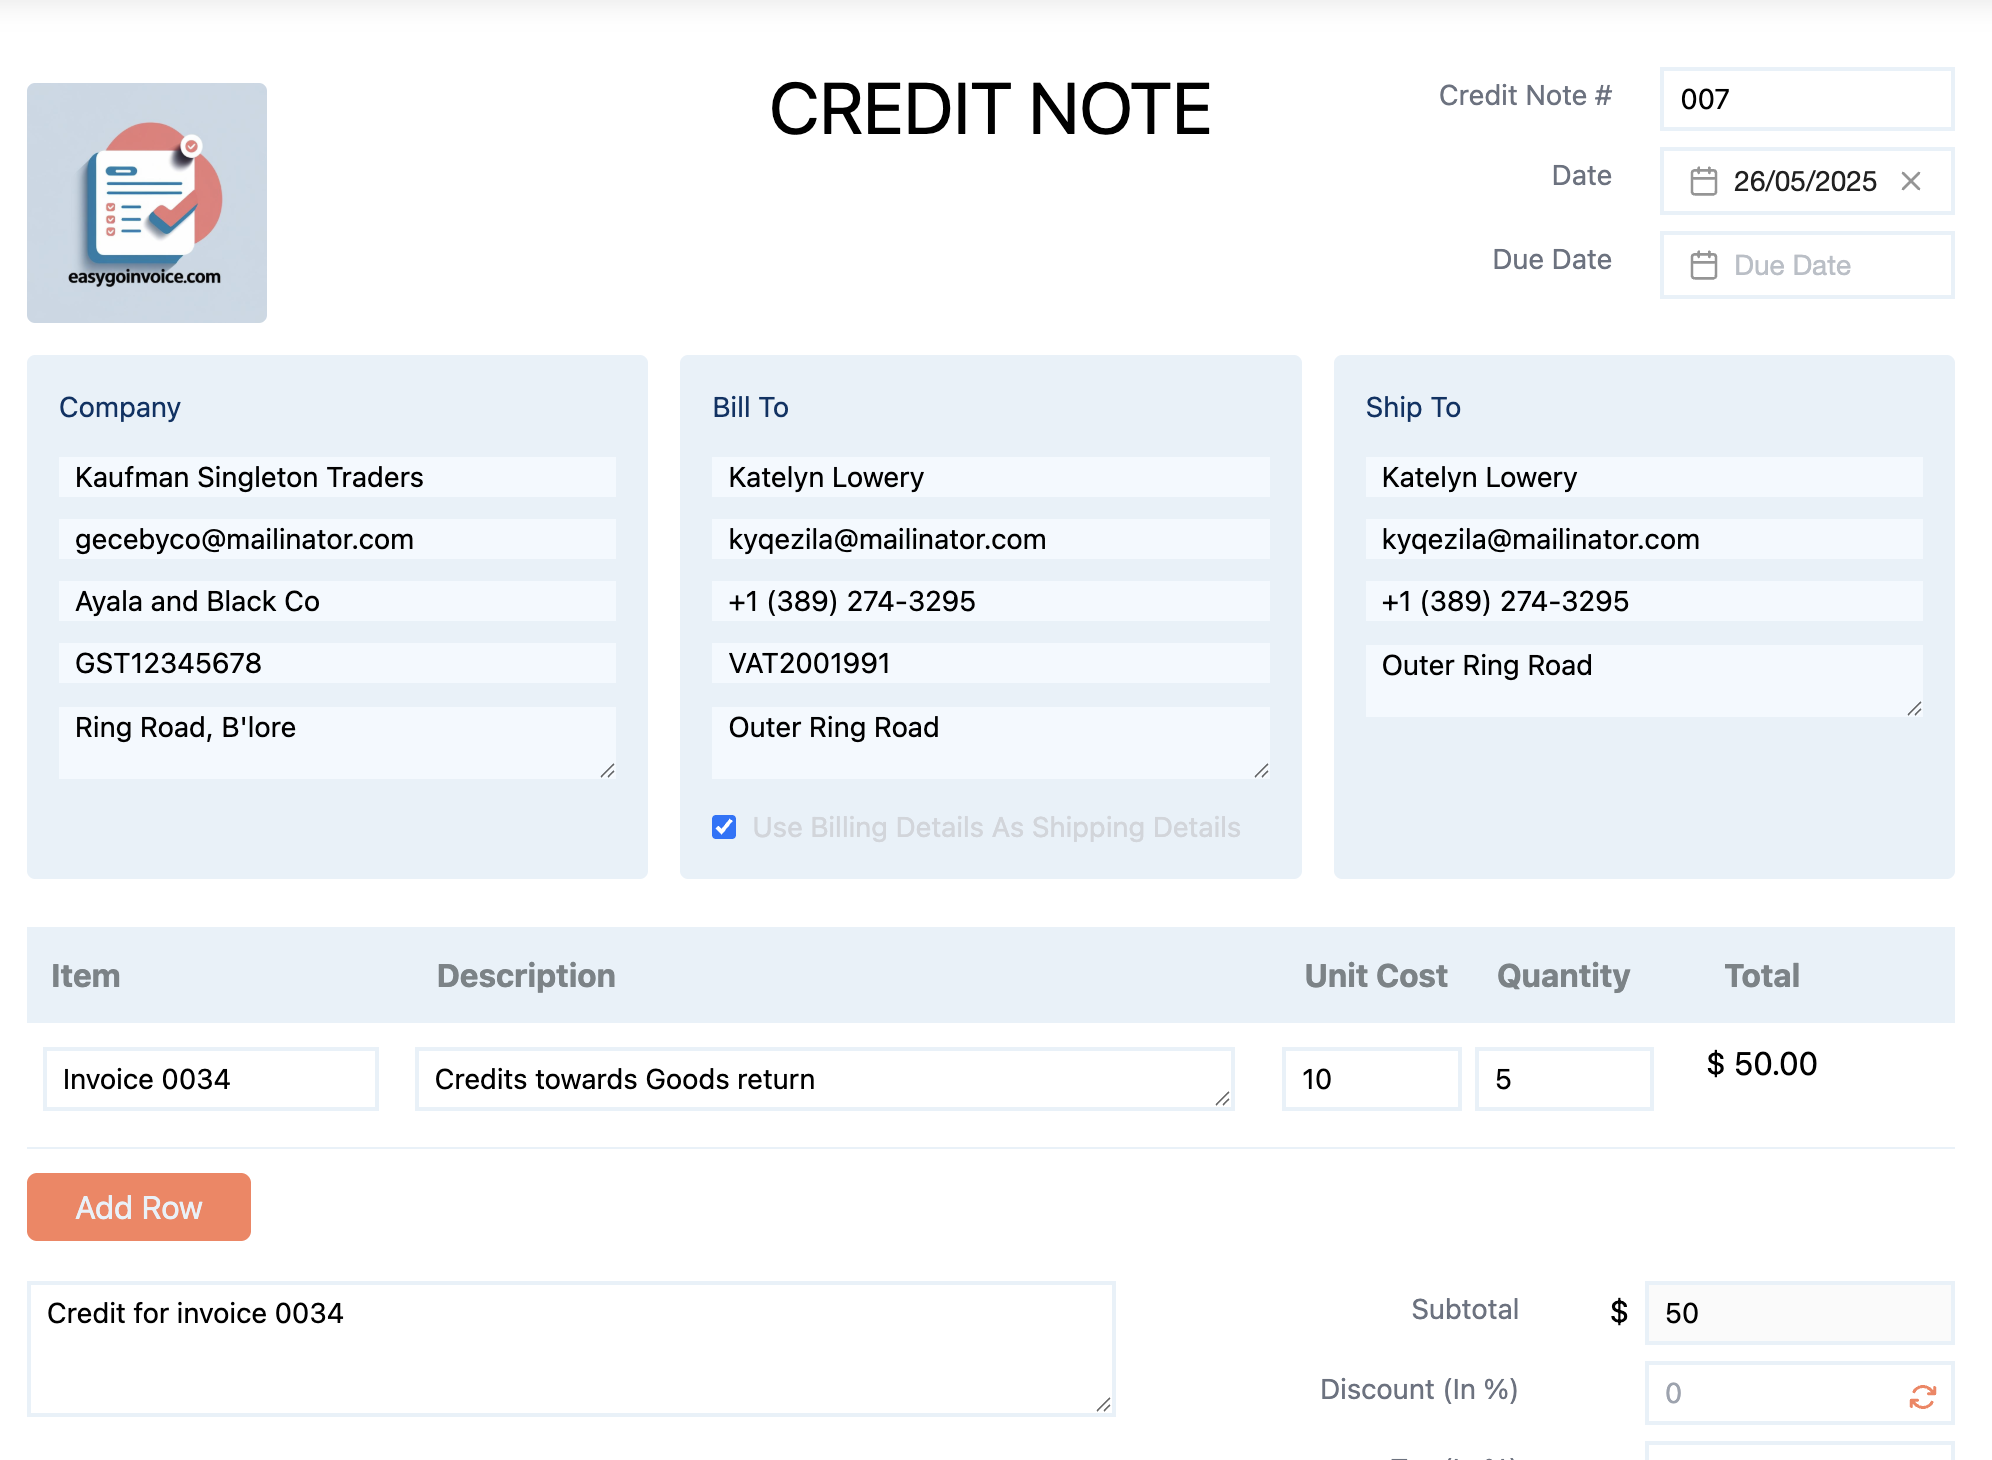This screenshot has width=1992, height=1460.
Task: Click the easygoinvoice.com logo image
Action: coord(147,203)
